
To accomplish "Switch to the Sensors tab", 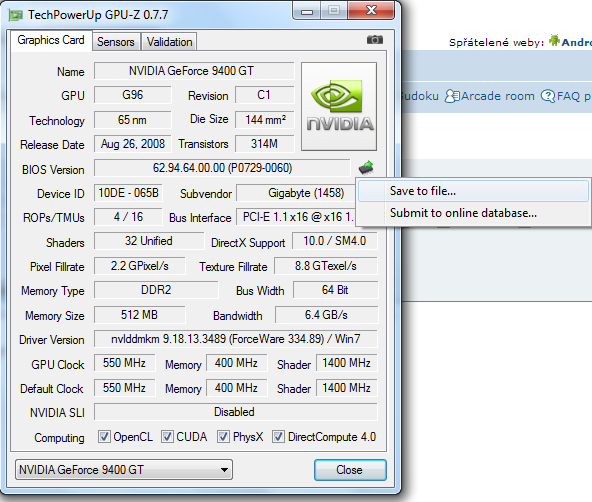I will (116, 42).
